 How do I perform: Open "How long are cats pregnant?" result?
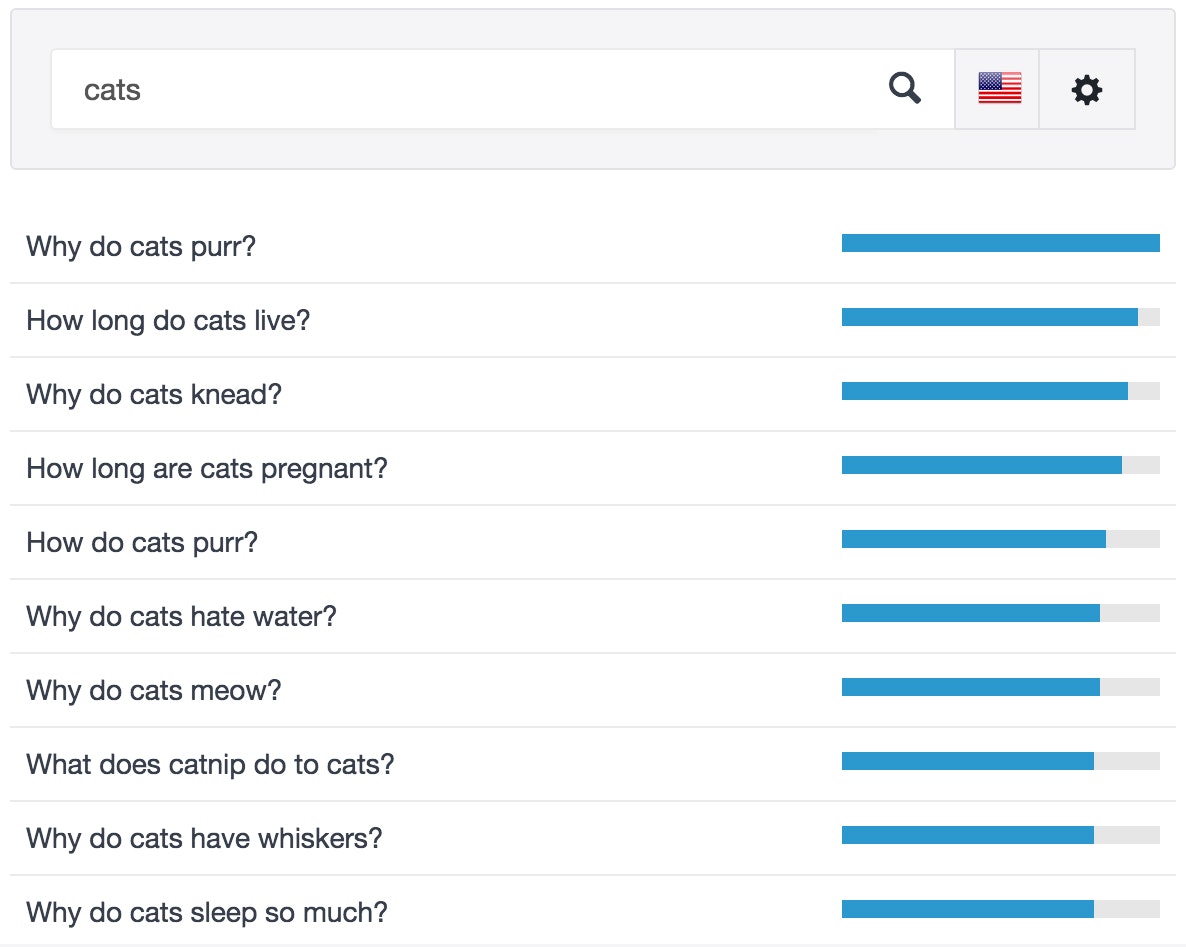(x=206, y=468)
